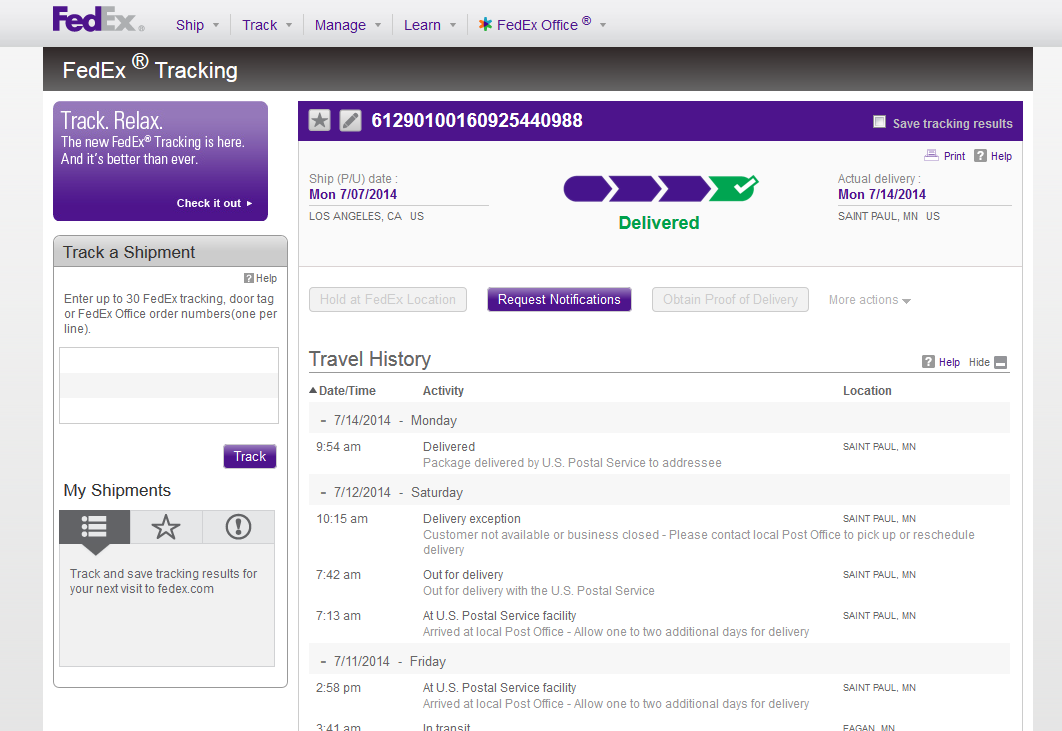Click the Help link in Track a Shipment

click(x=266, y=278)
